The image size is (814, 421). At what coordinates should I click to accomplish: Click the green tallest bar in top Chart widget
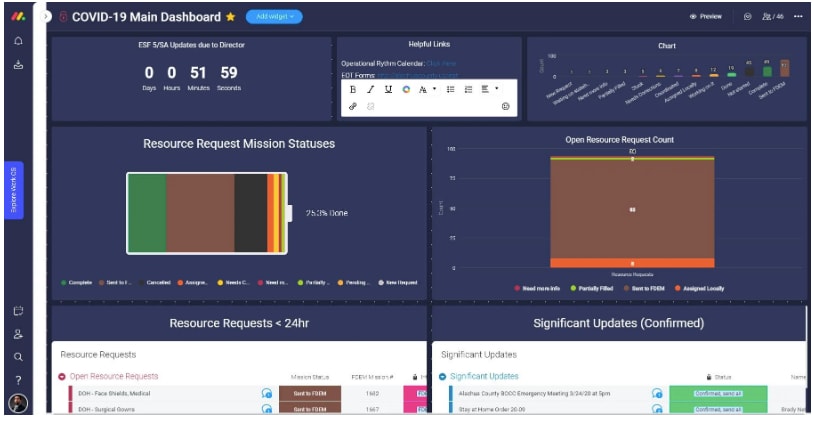767,71
